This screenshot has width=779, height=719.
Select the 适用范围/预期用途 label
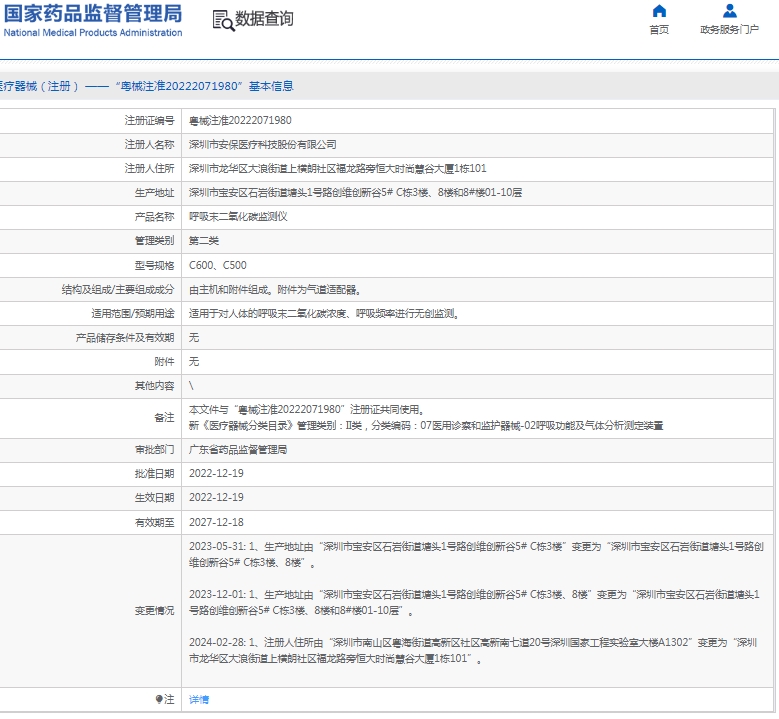pyautogui.click(x=133, y=314)
